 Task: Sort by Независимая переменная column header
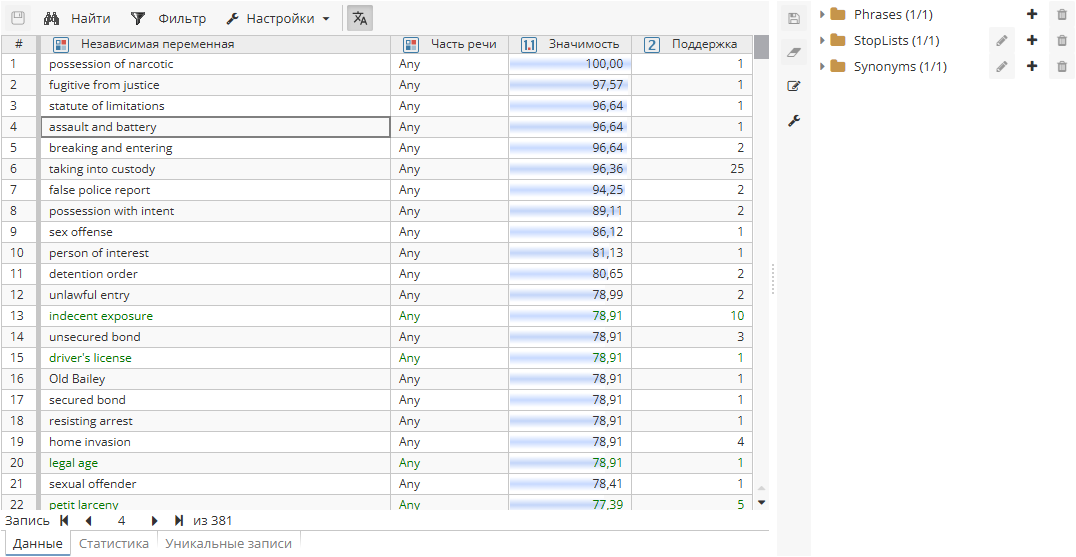[157, 44]
